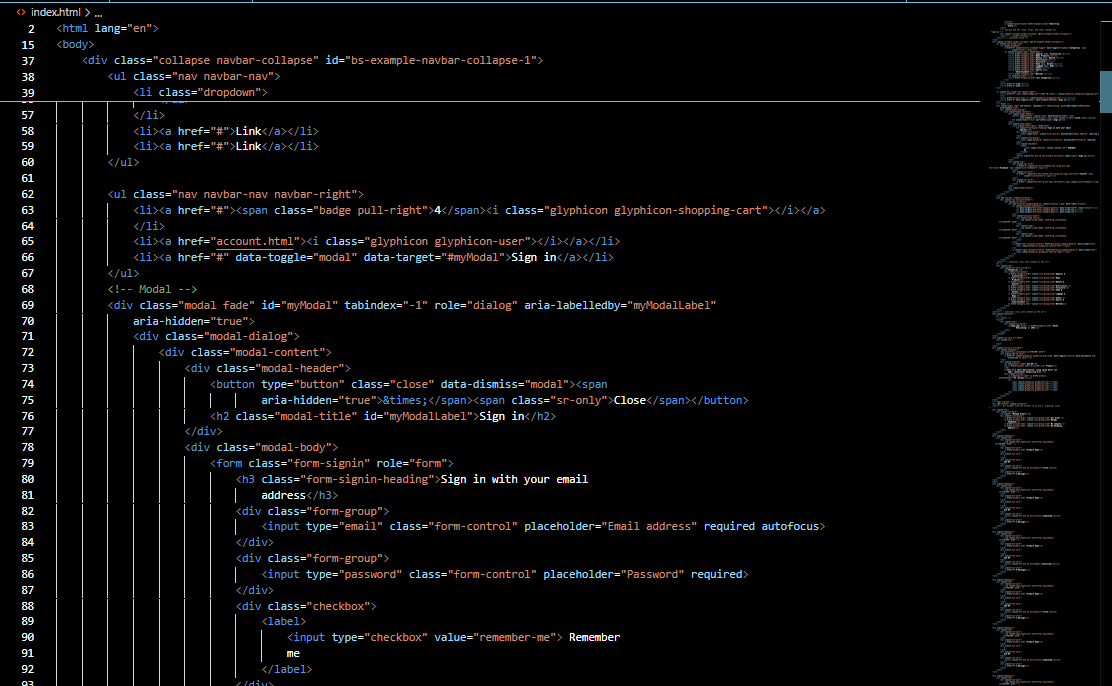The height and width of the screenshot is (686, 1112).
Task: Place cursor on remember-me checkbox value
Action: (x=512, y=637)
